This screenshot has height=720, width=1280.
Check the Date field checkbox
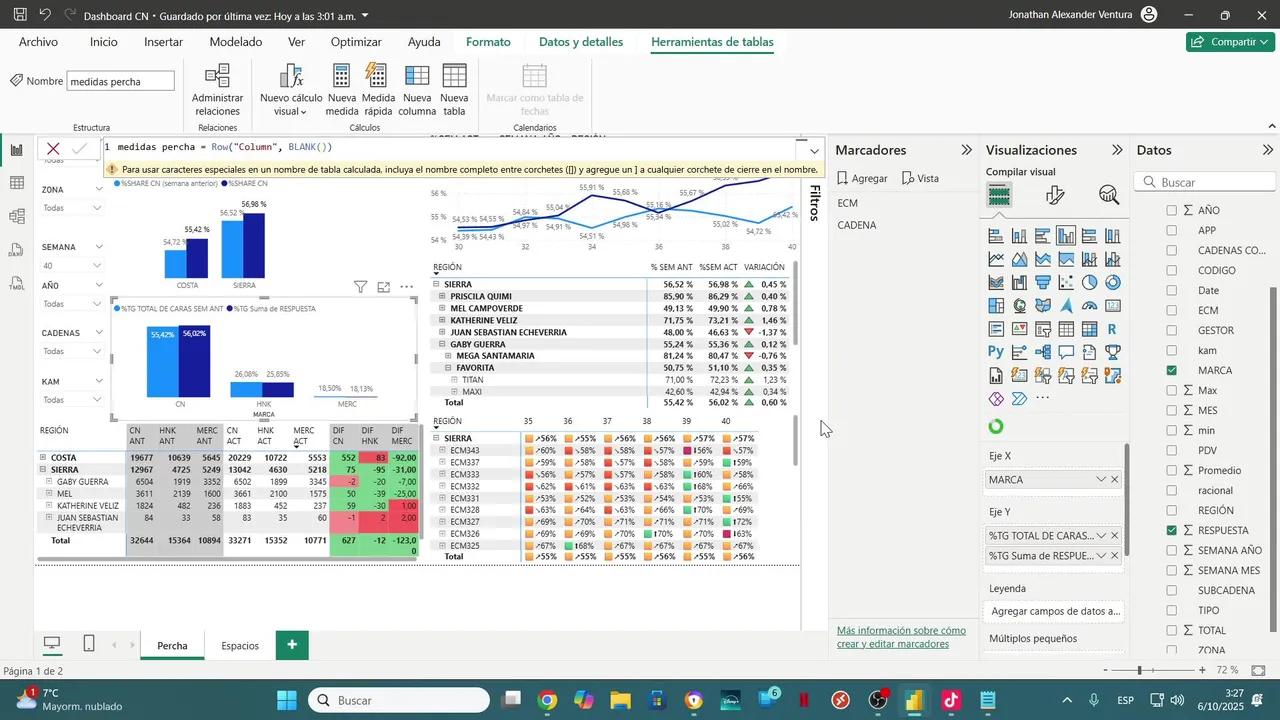click(x=1172, y=290)
